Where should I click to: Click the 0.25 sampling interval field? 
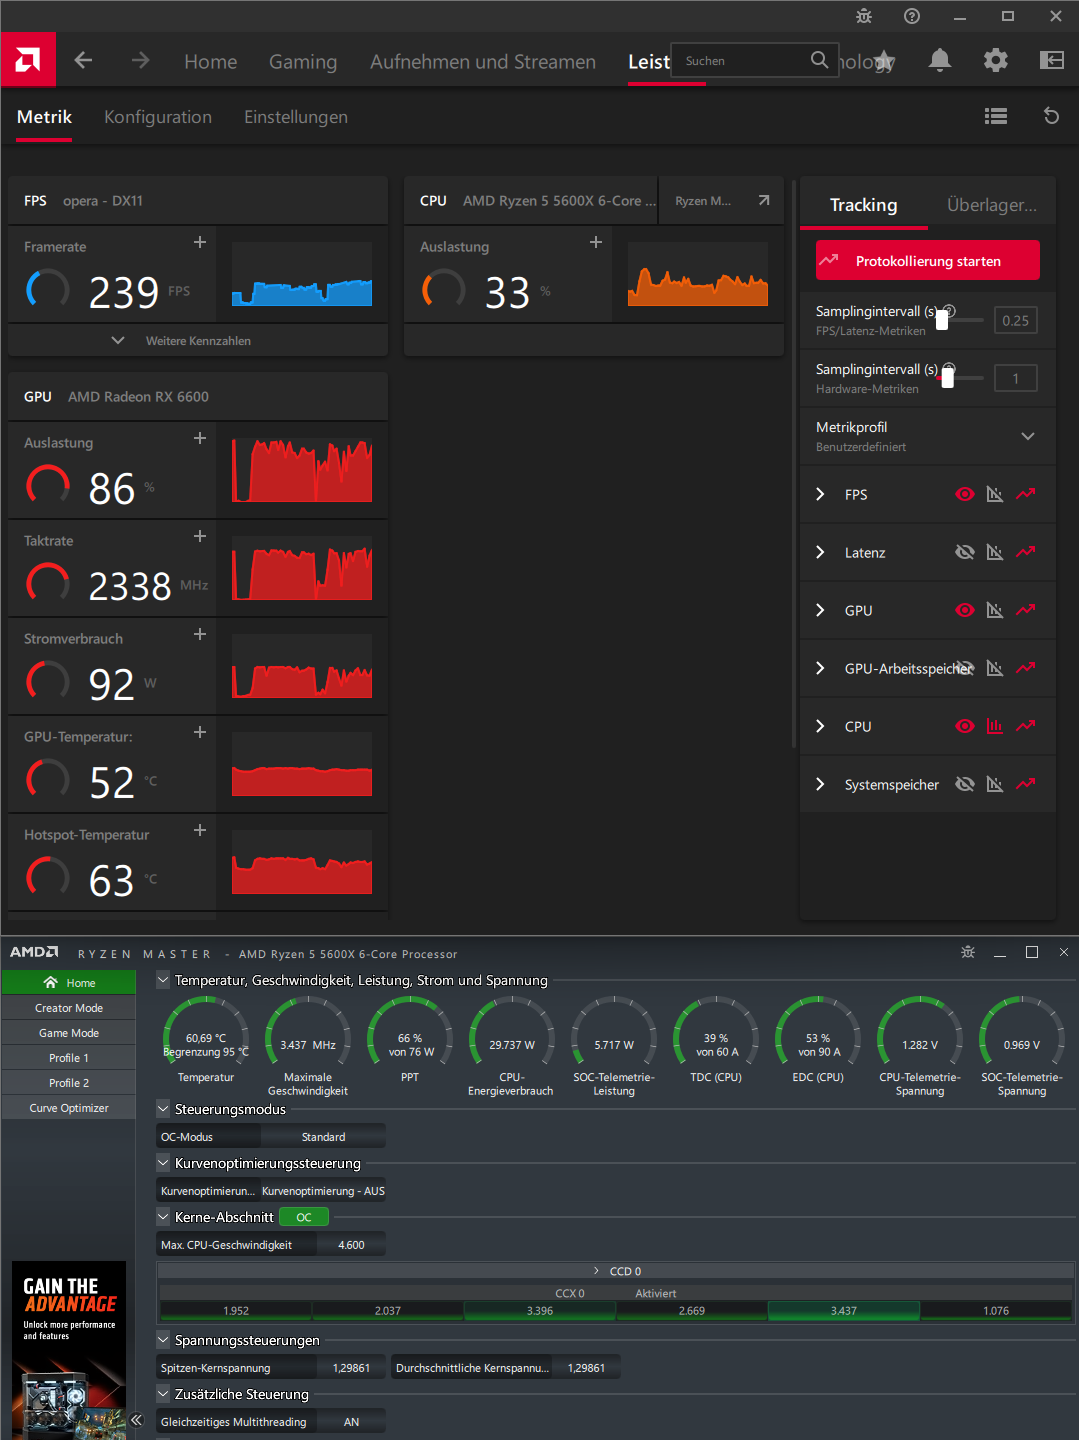tap(1016, 321)
